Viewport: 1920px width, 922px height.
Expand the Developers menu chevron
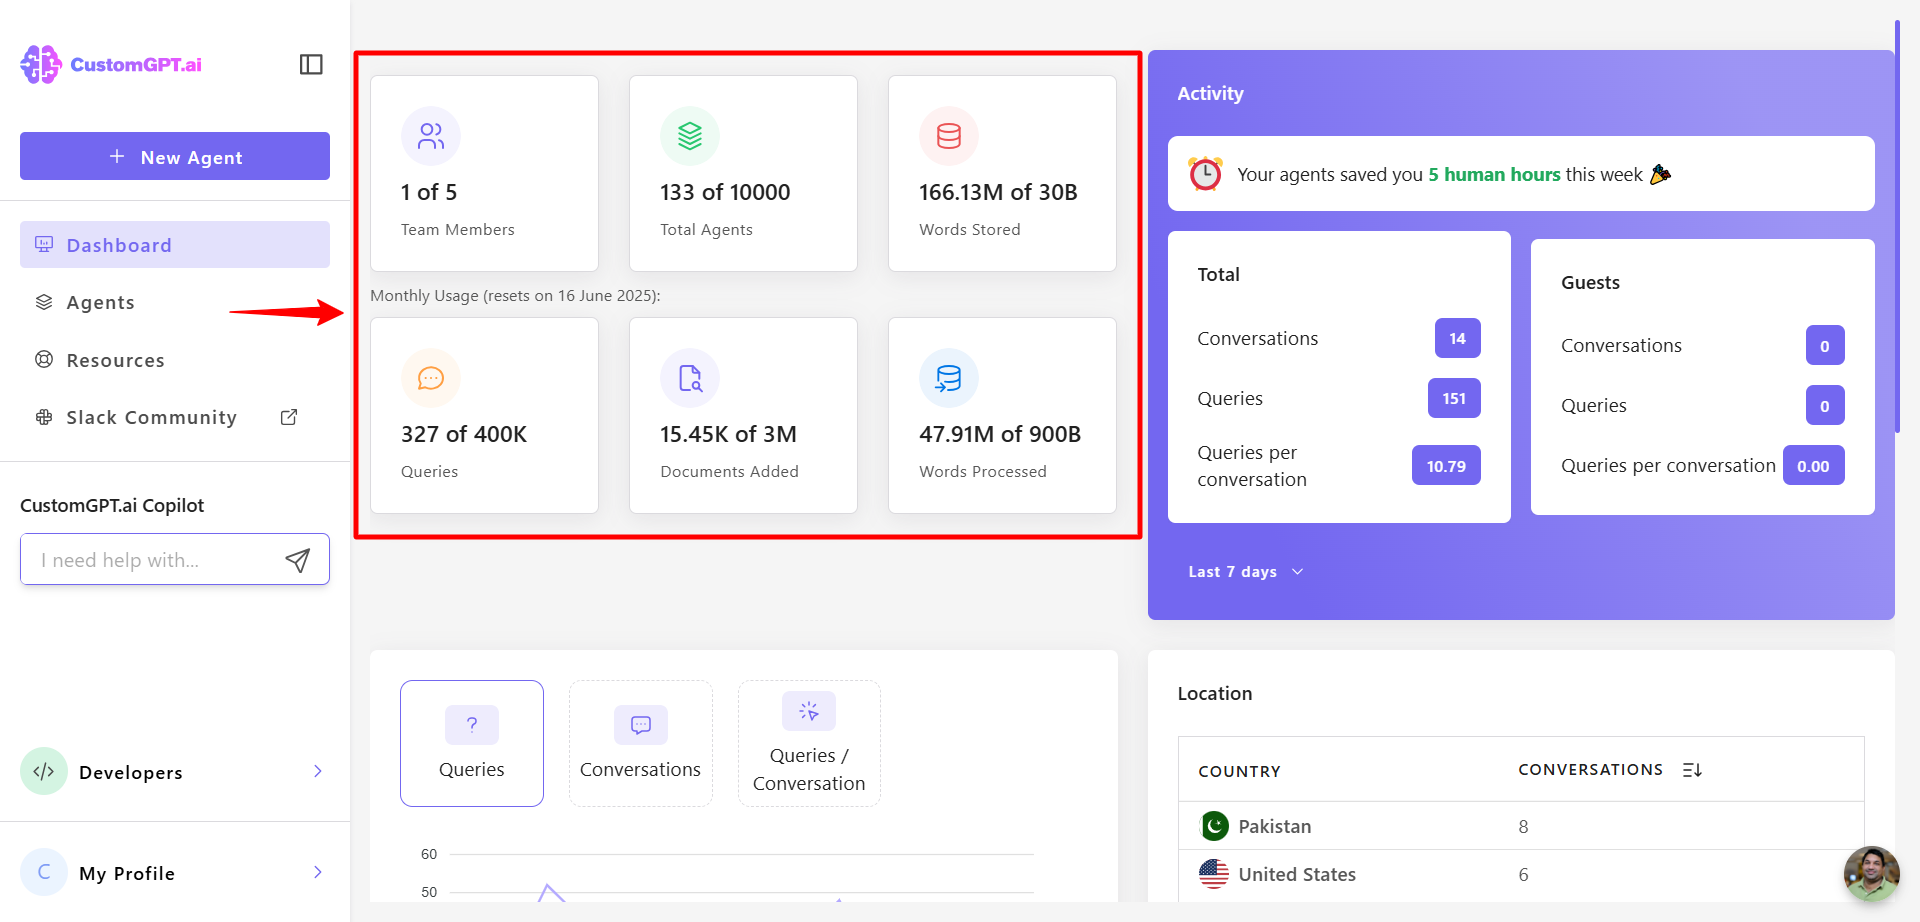coord(318,771)
